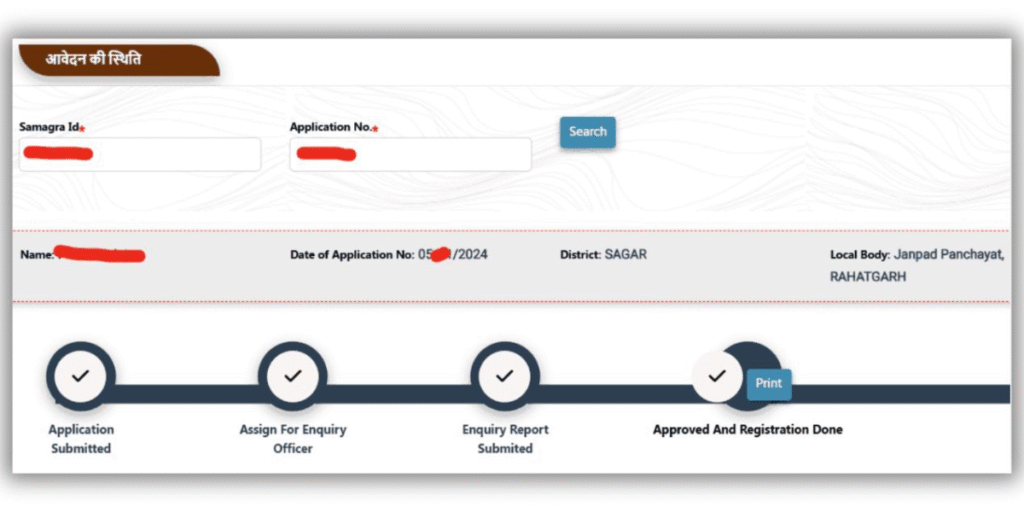This screenshot has width=1024, height=512.
Task: Click the 'Assign For Enquiry Officer' label
Action: [293, 439]
